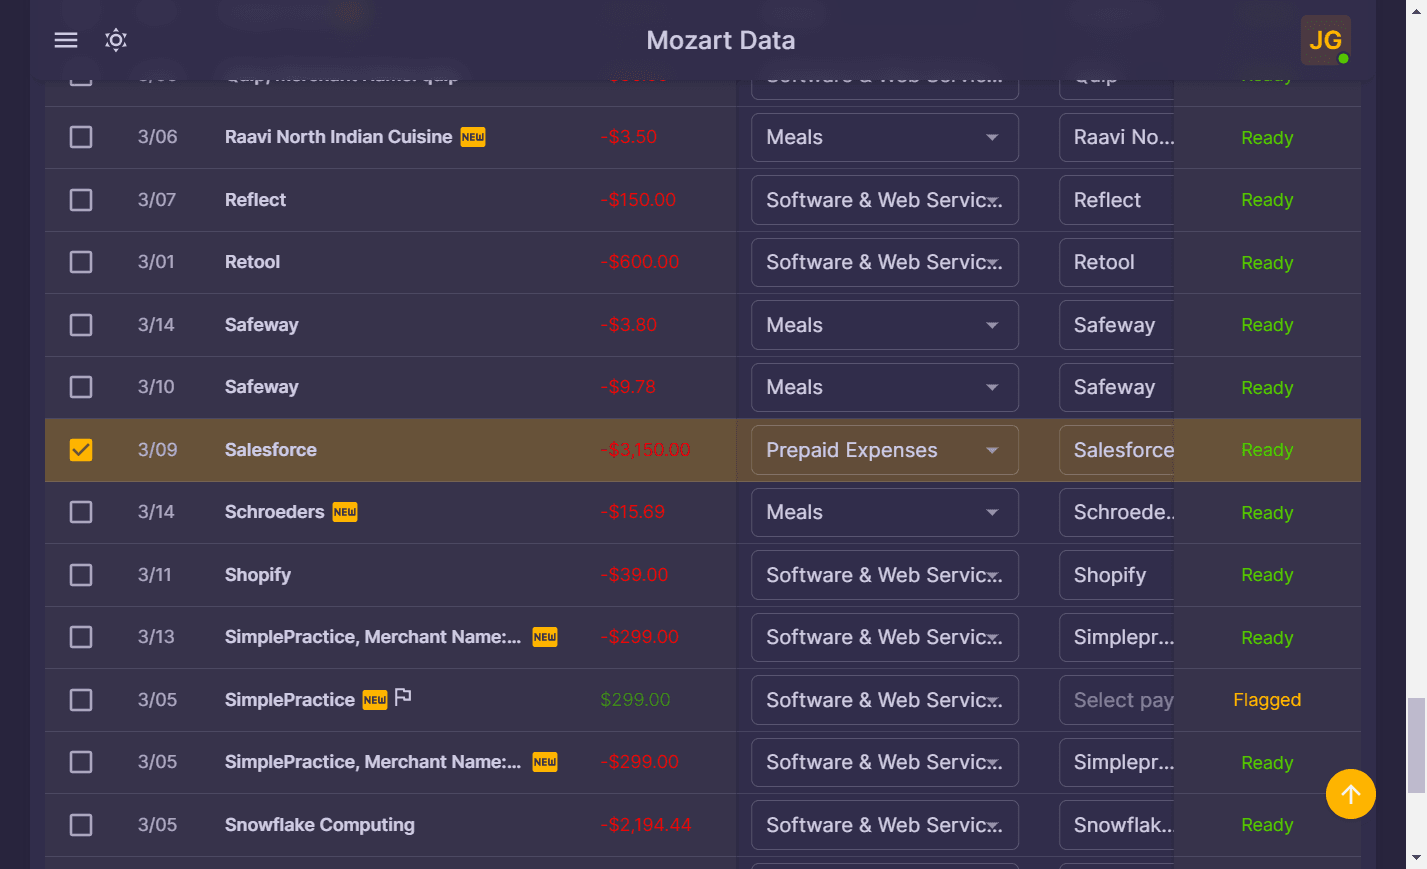
Task: Click the scroll-to-top arrow button
Action: tap(1350, 793)
